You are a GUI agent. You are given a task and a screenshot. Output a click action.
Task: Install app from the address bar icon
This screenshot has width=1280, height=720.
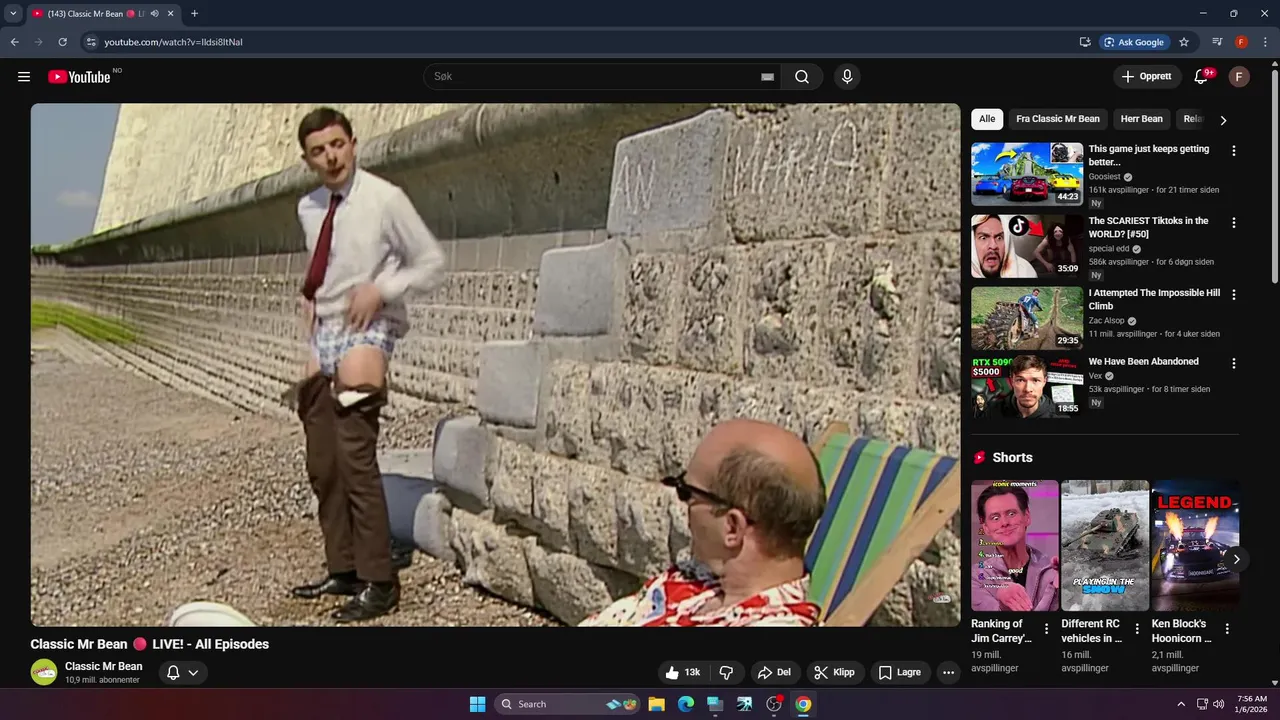click(x=1085, y=42)
